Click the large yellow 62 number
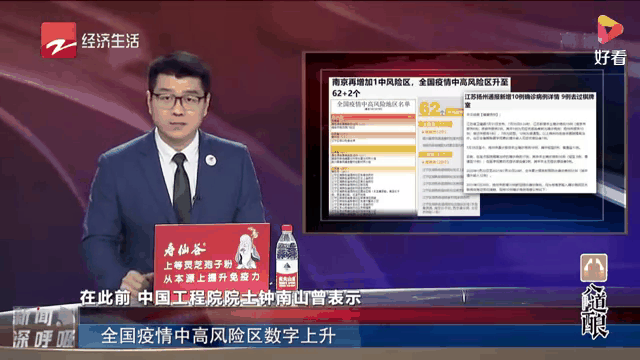Viewport: 640px width, 360px height. (x=430, y=109)
